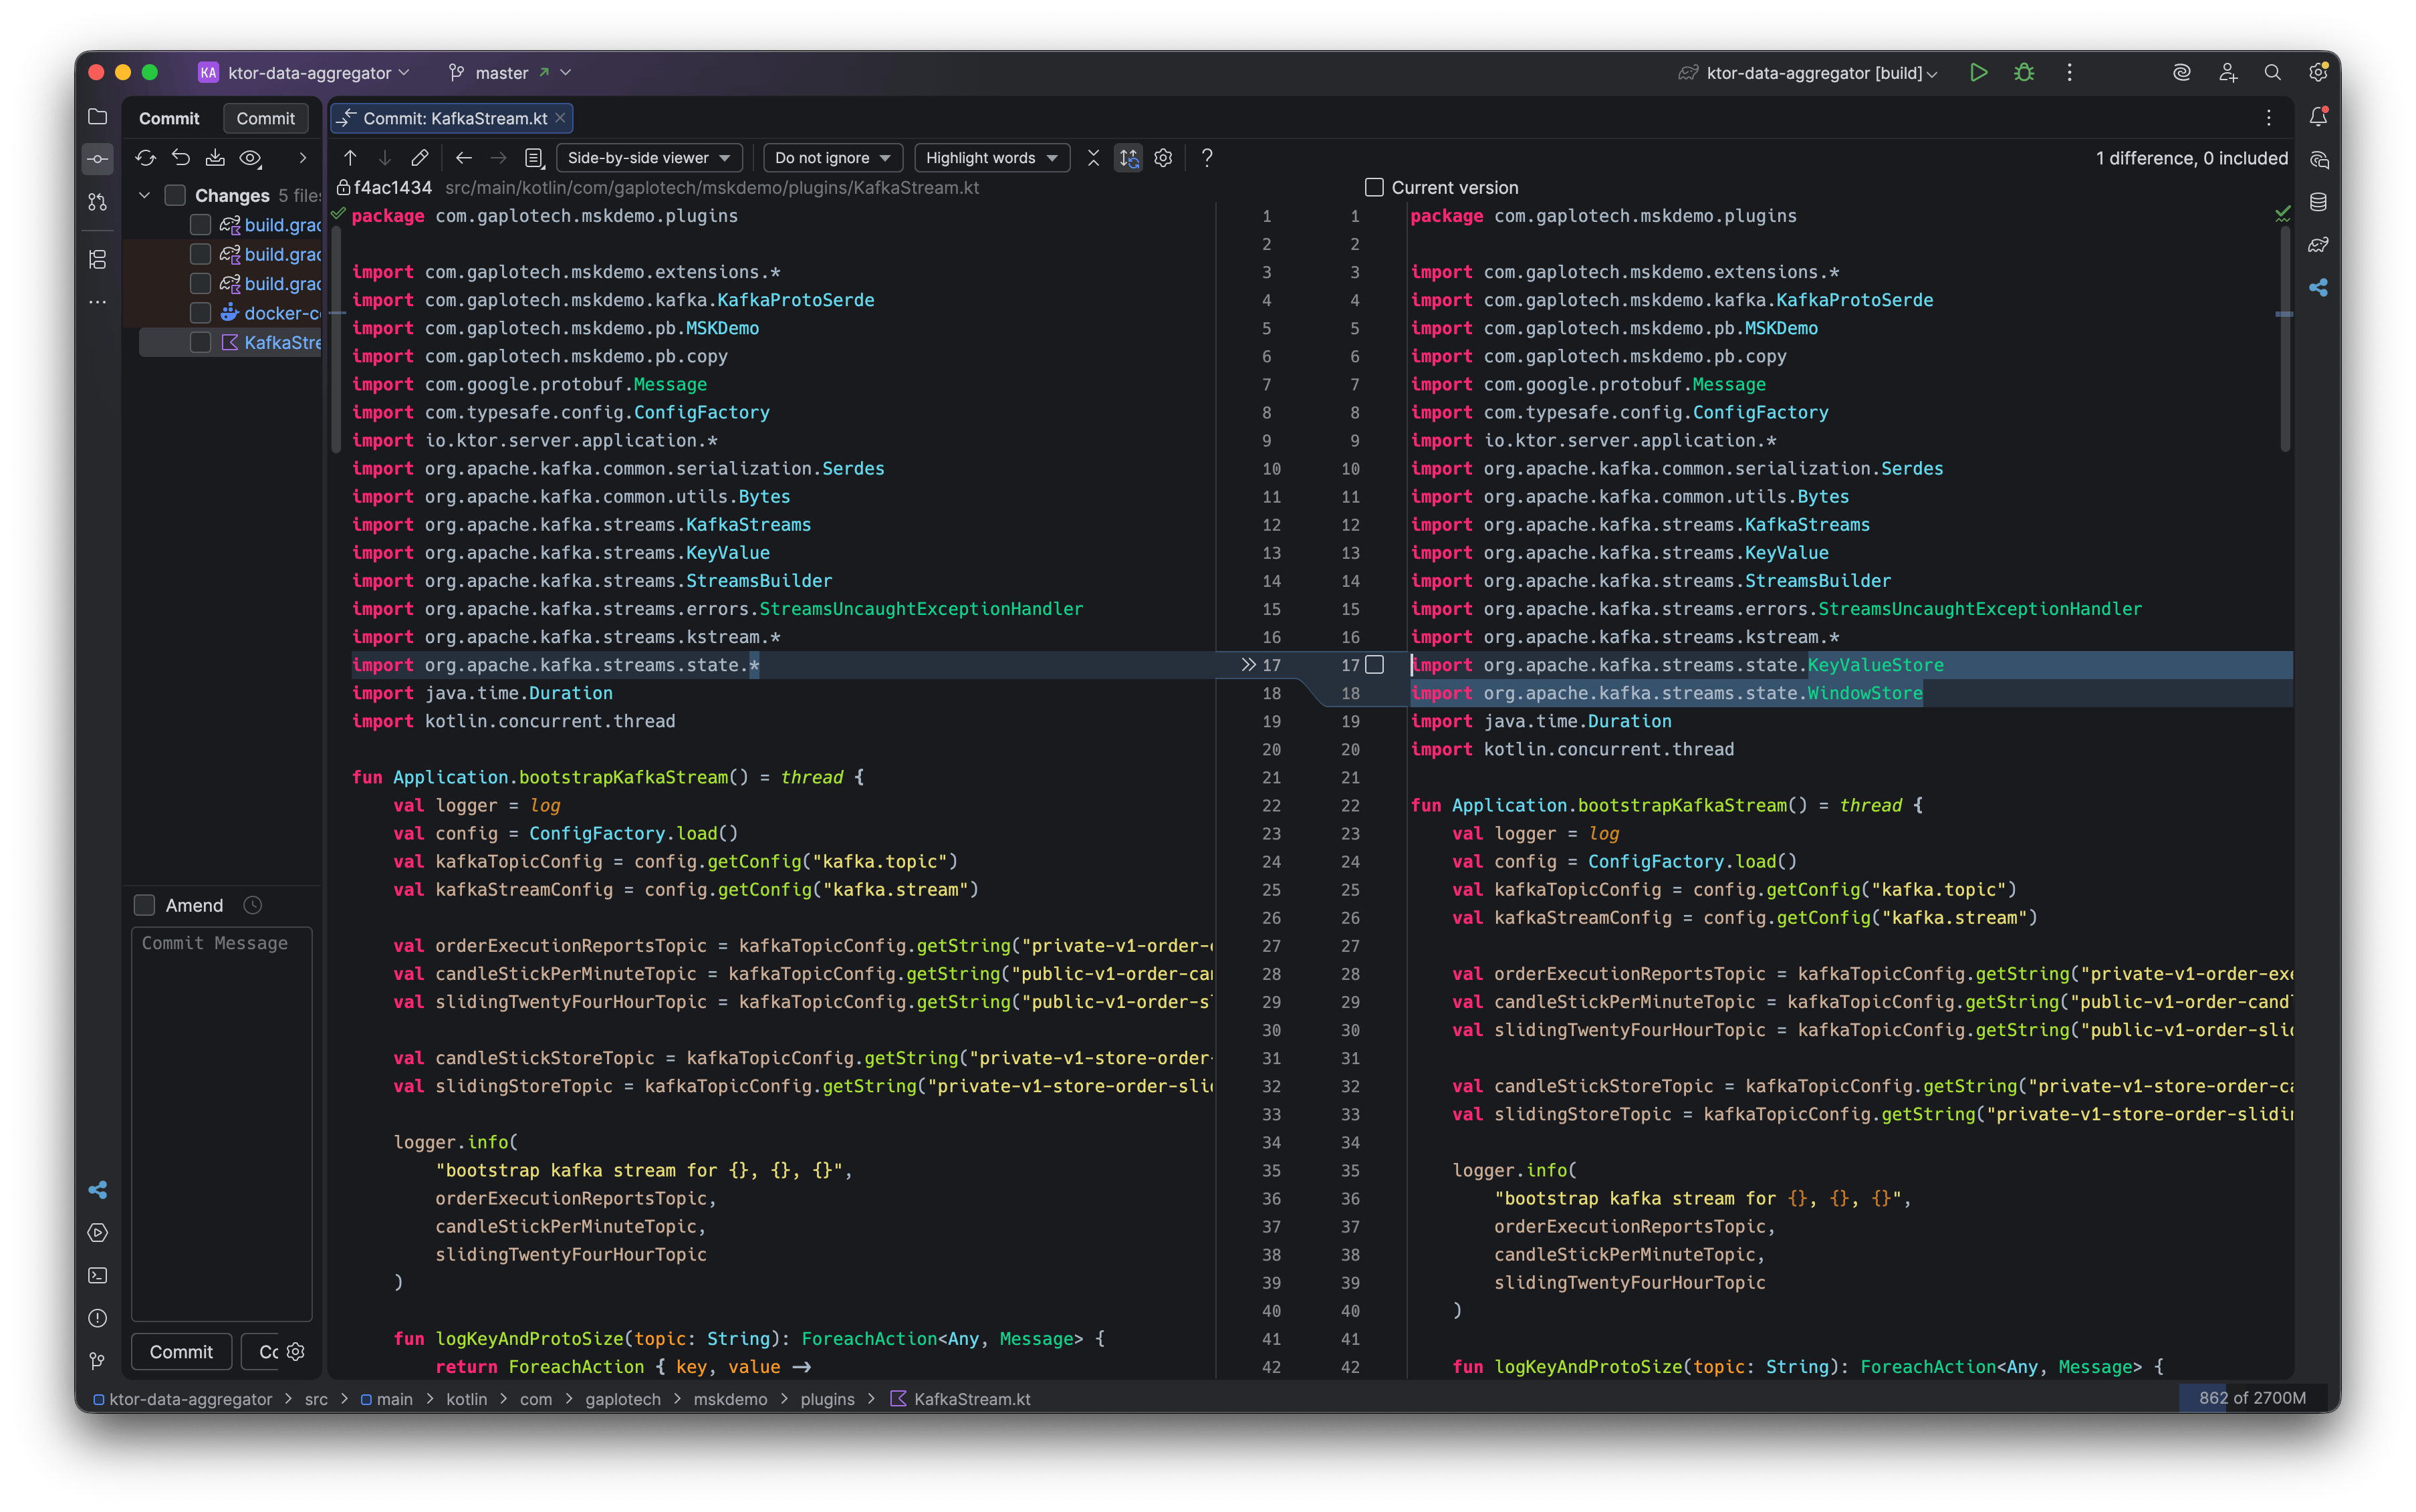Open the Project folder tool window

pyautogui.click(x=97, y=117)
